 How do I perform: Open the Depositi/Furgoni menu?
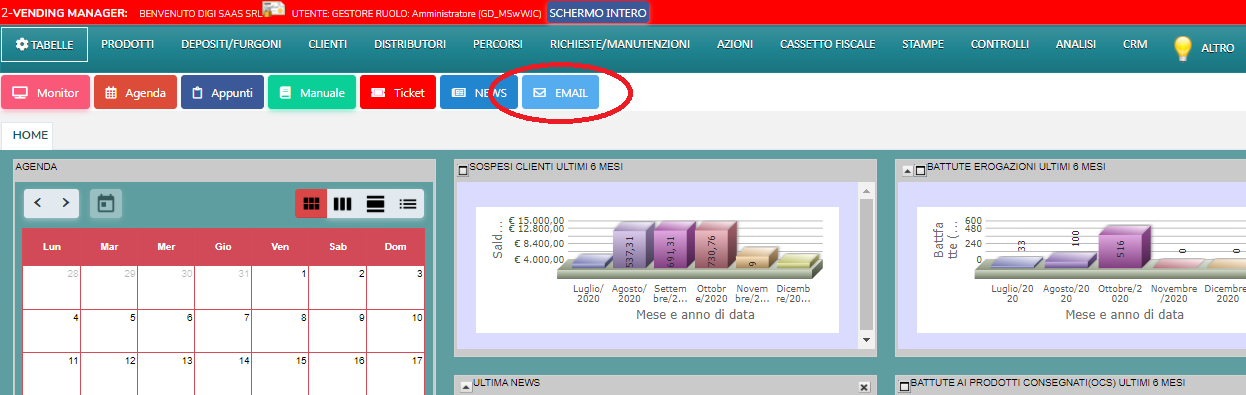tap(231, 45)
